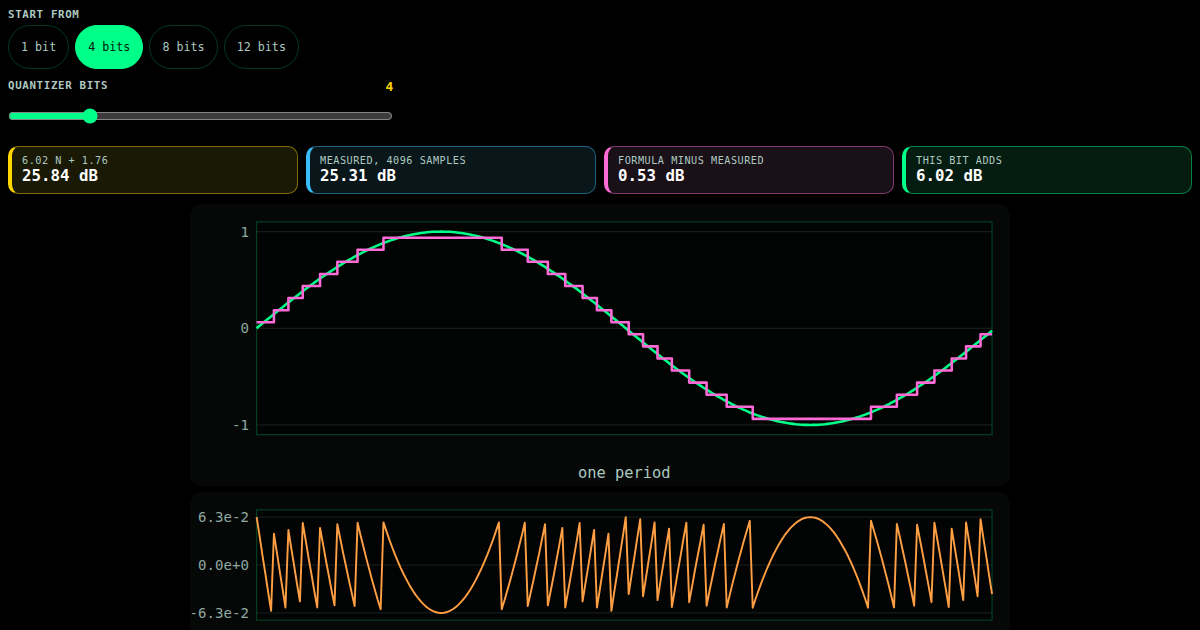
Task: Click the 6.02 dB value
Action: click(949, 176)
